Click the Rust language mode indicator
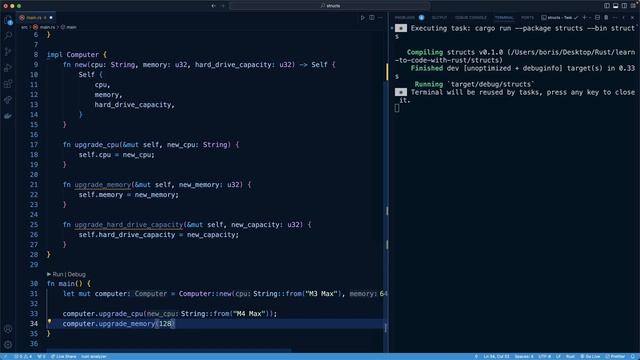 tap(570, 356)
